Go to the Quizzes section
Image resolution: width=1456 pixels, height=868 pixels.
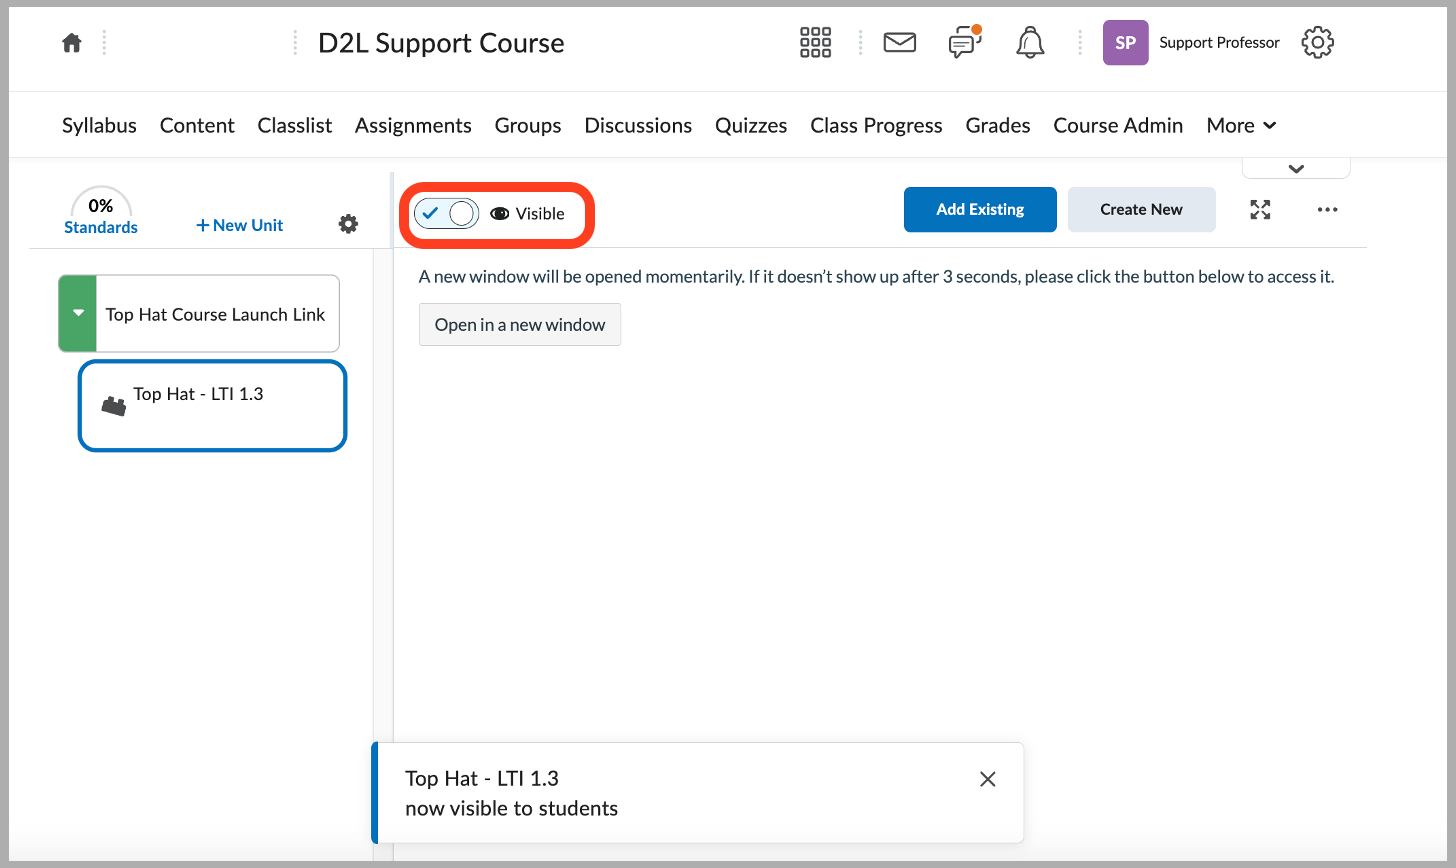click(750, 125)
